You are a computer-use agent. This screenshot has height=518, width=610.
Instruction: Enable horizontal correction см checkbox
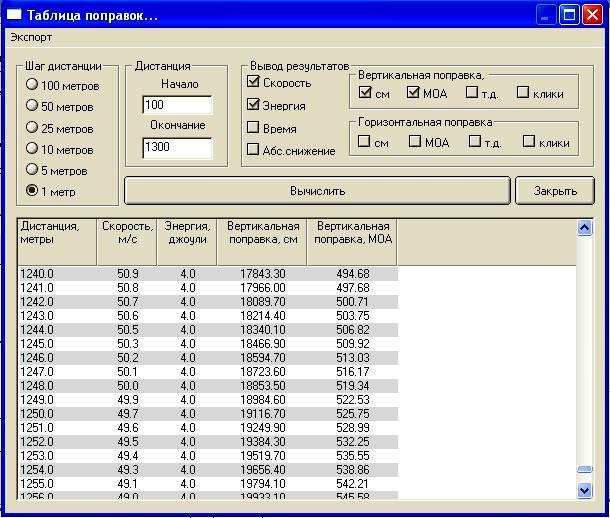tap(364, 141)
